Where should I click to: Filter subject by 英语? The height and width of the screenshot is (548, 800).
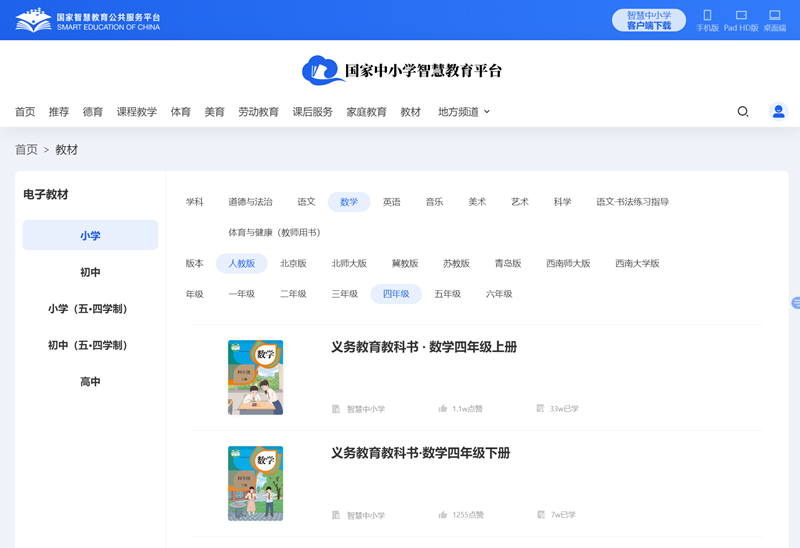(392, 202)
